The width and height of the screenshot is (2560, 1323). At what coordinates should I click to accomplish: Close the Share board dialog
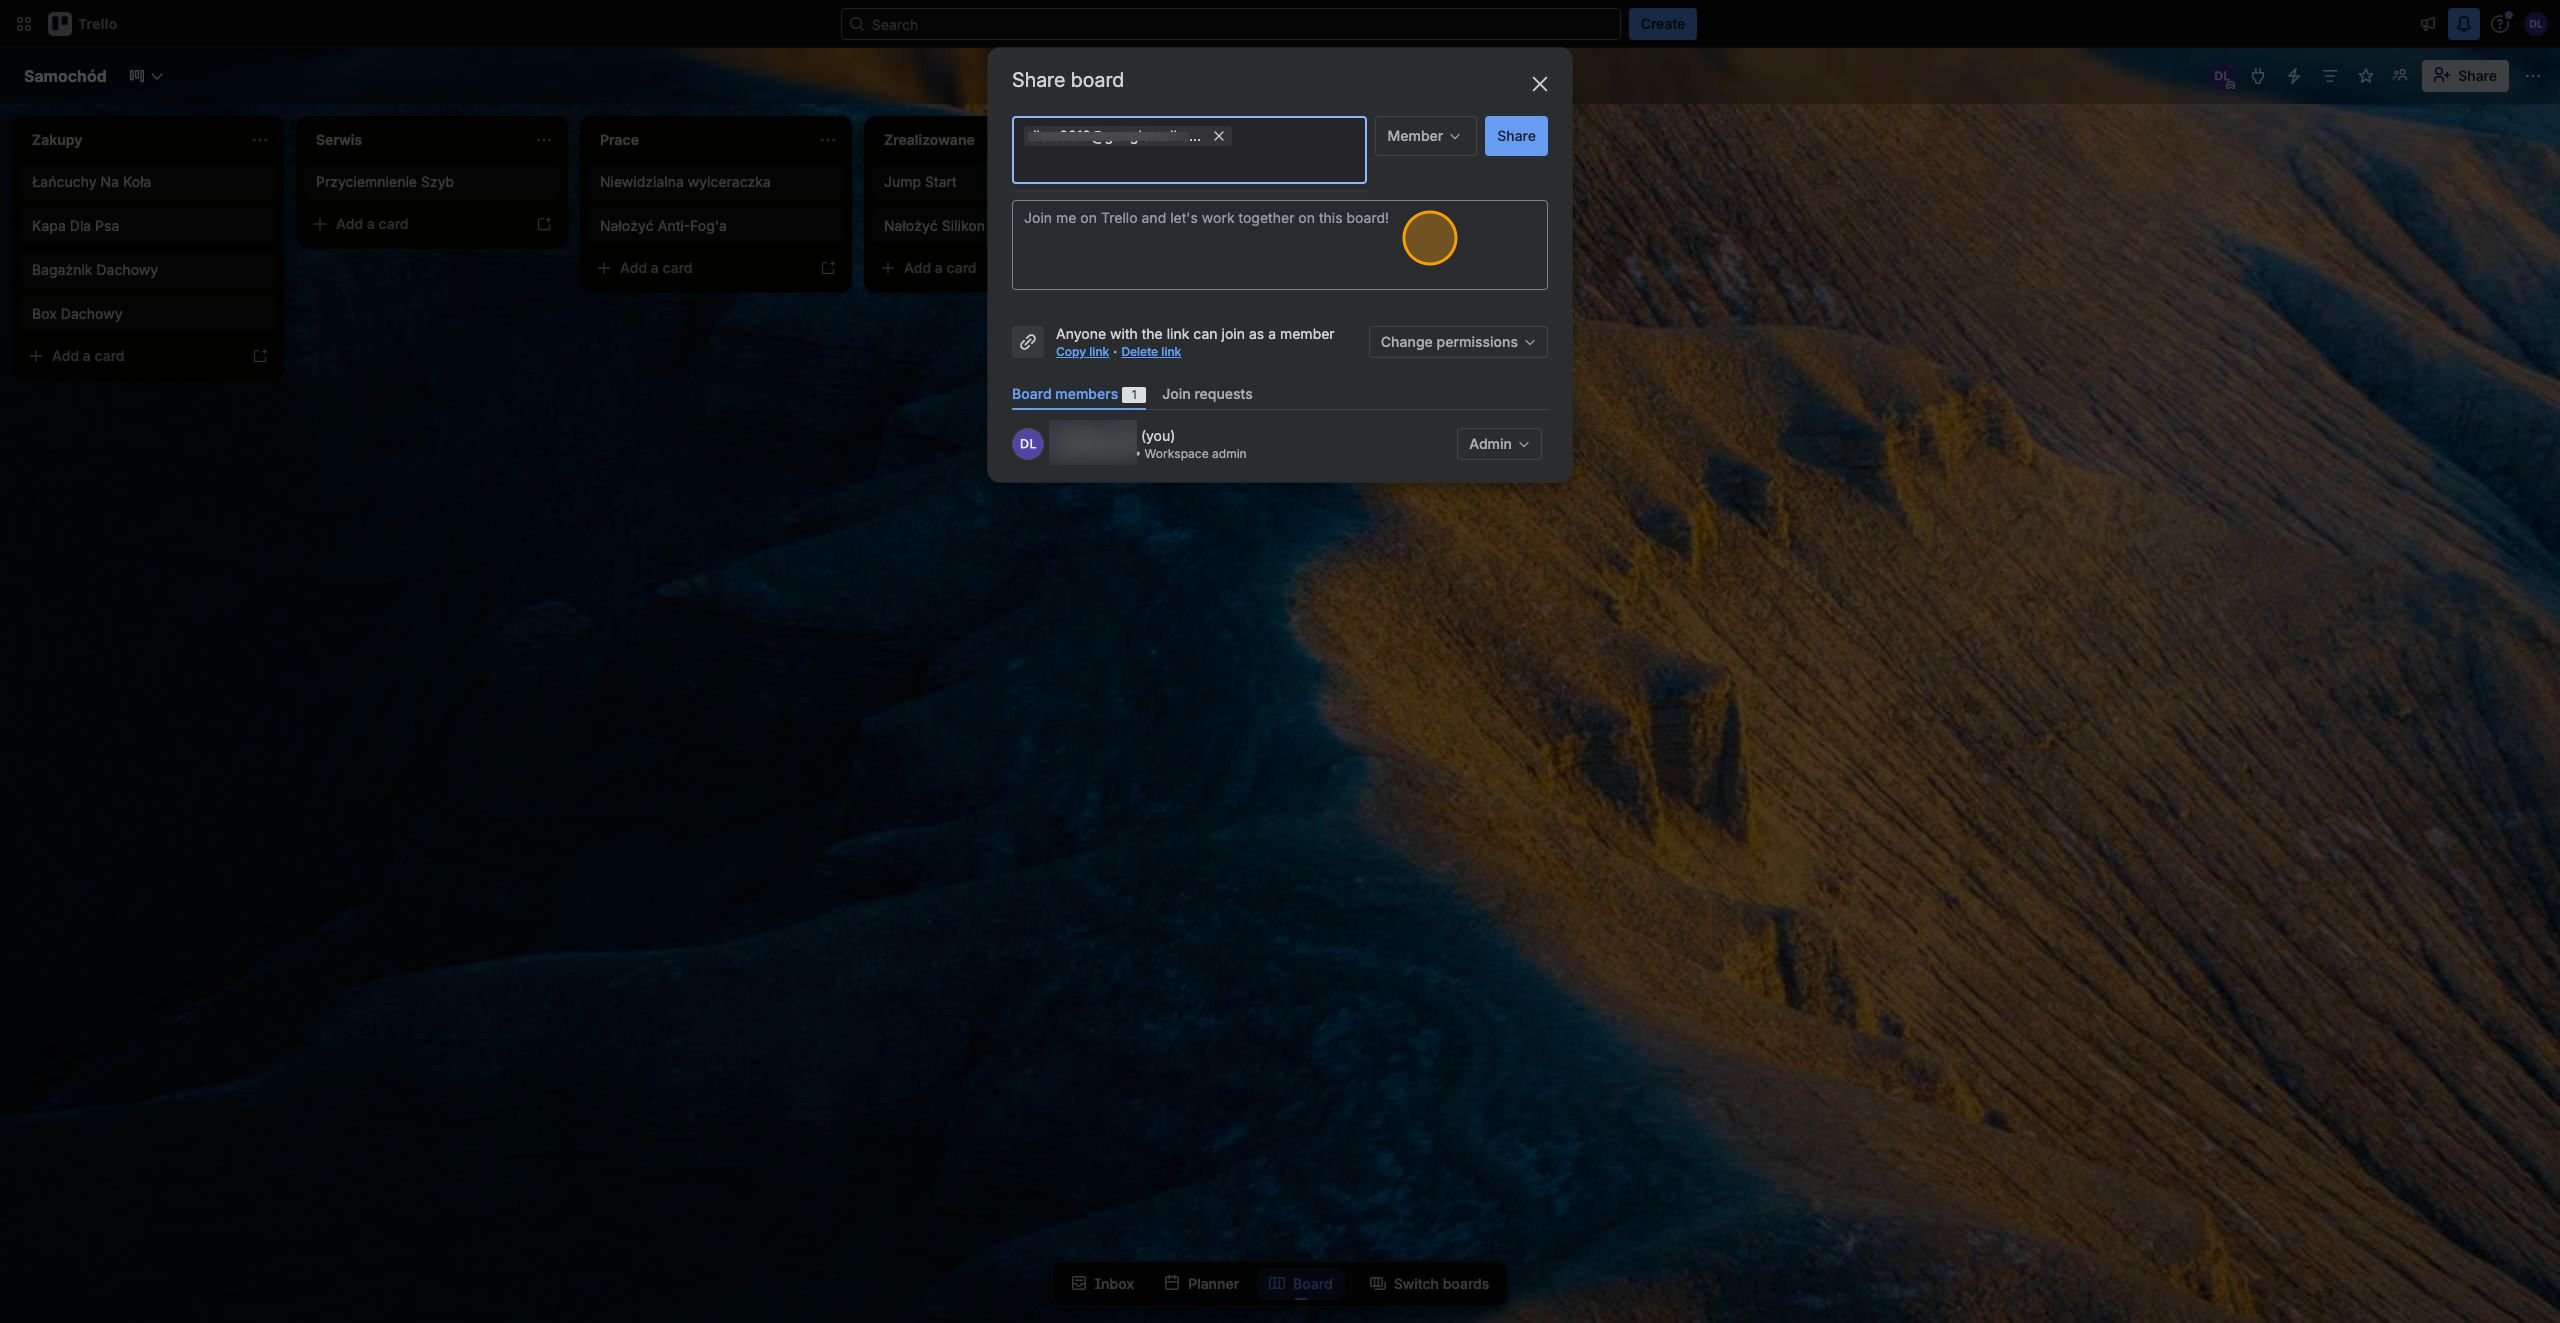coord(1539,84)
